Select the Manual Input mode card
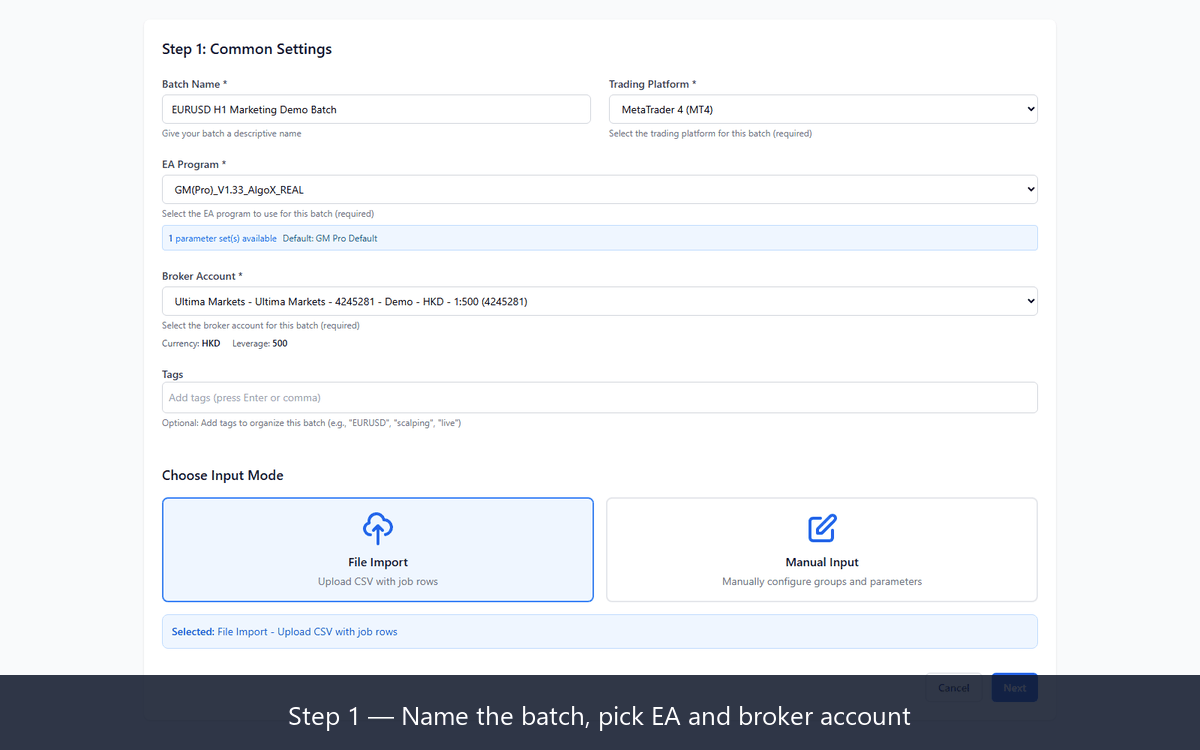 [x=822, y=550]
